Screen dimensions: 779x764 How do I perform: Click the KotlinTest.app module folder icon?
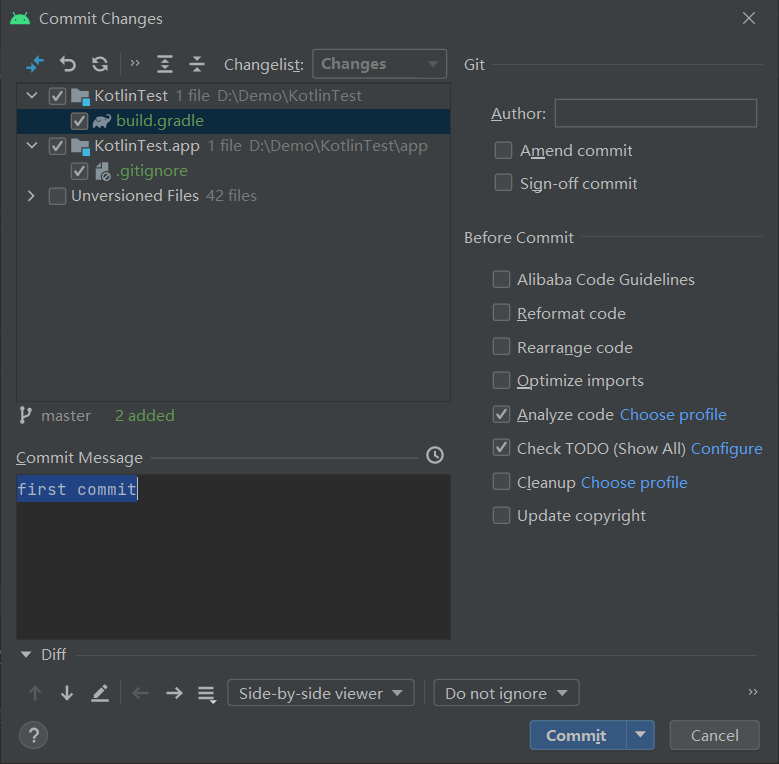(x=80, y=146)
